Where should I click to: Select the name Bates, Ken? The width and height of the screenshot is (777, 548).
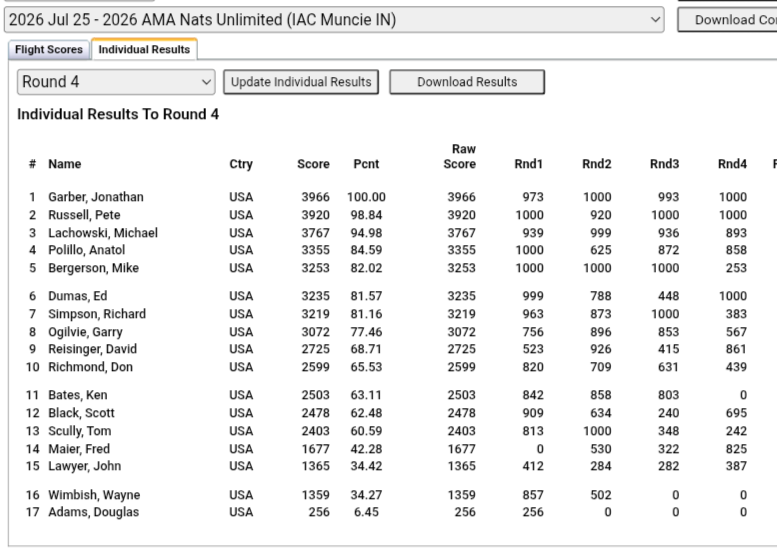pos(77,395)
